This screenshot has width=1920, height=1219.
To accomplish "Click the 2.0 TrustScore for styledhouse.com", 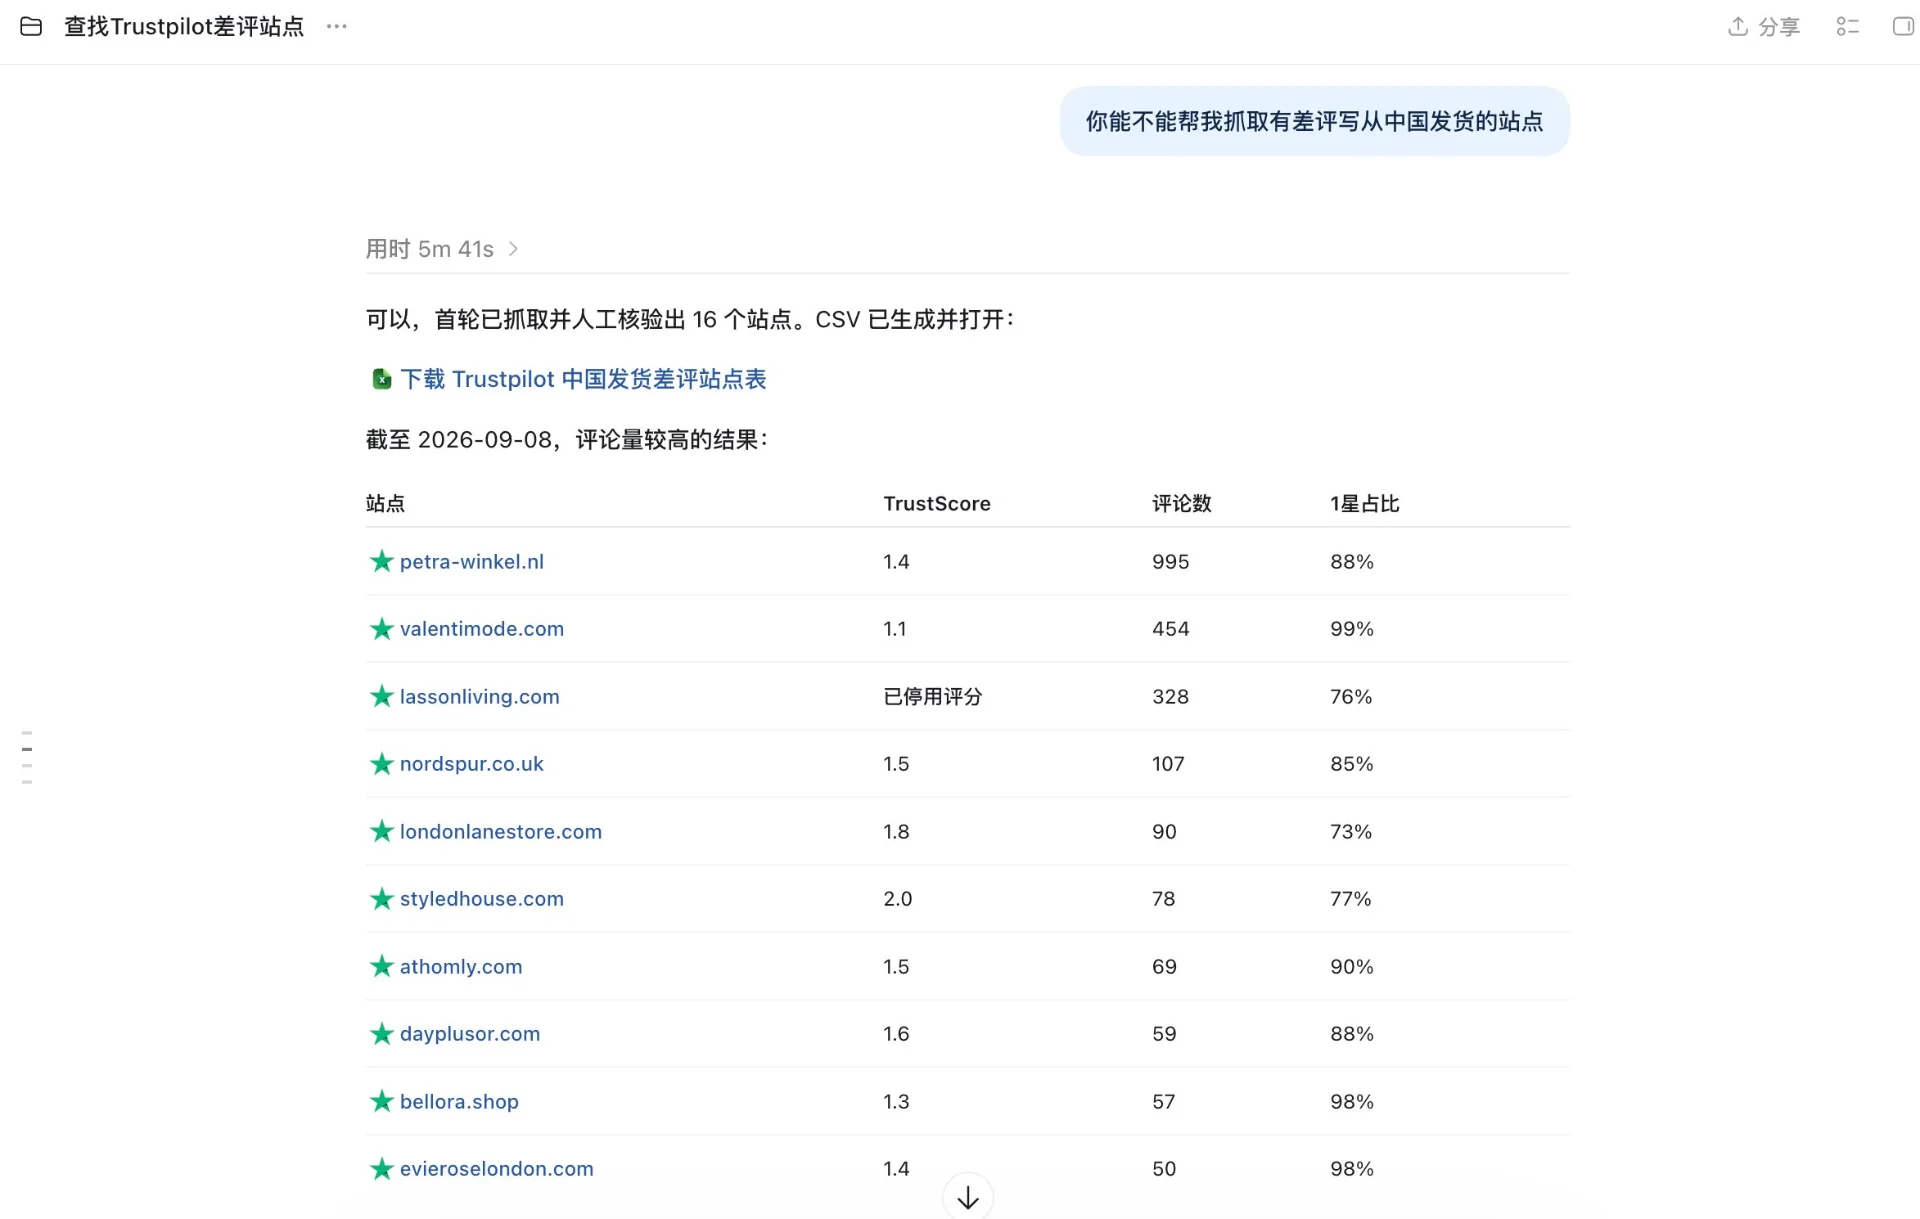I will (x=898, y=899).
